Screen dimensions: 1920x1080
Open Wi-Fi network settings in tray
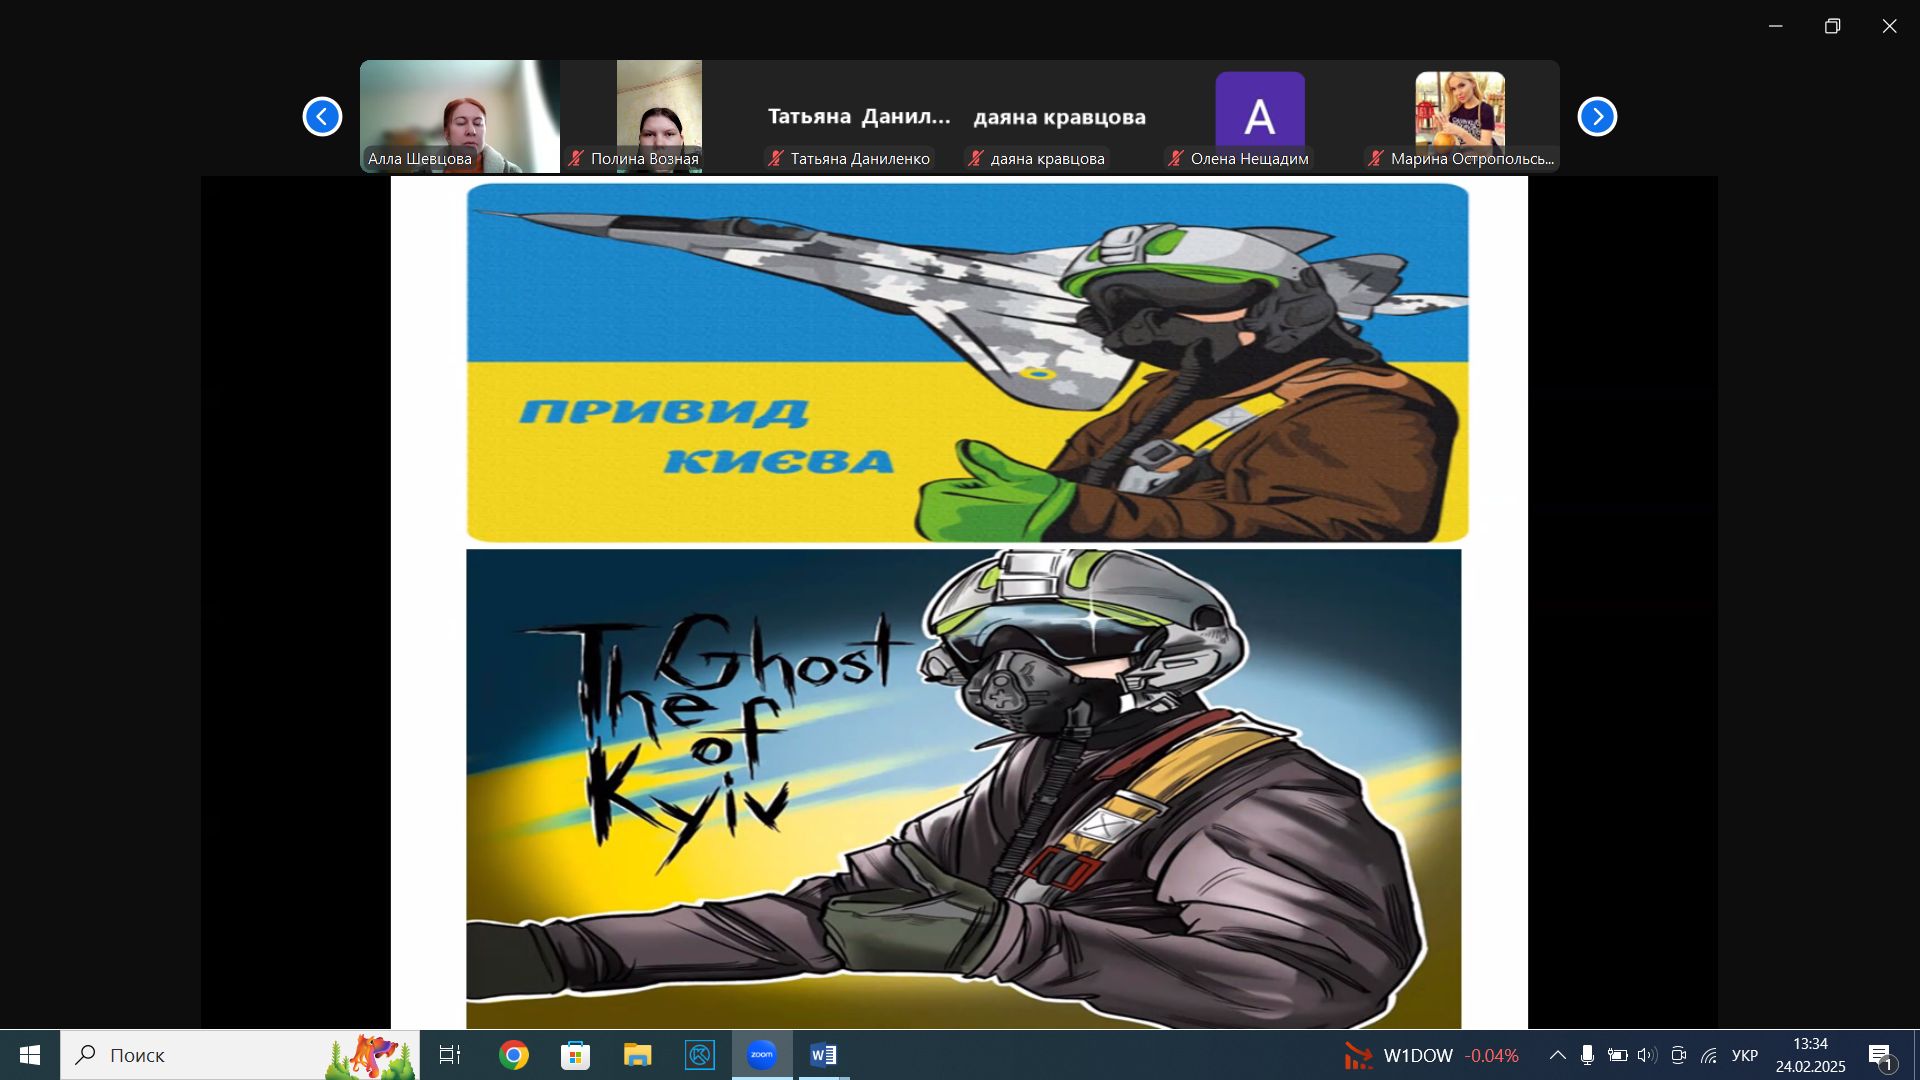1709,1055
